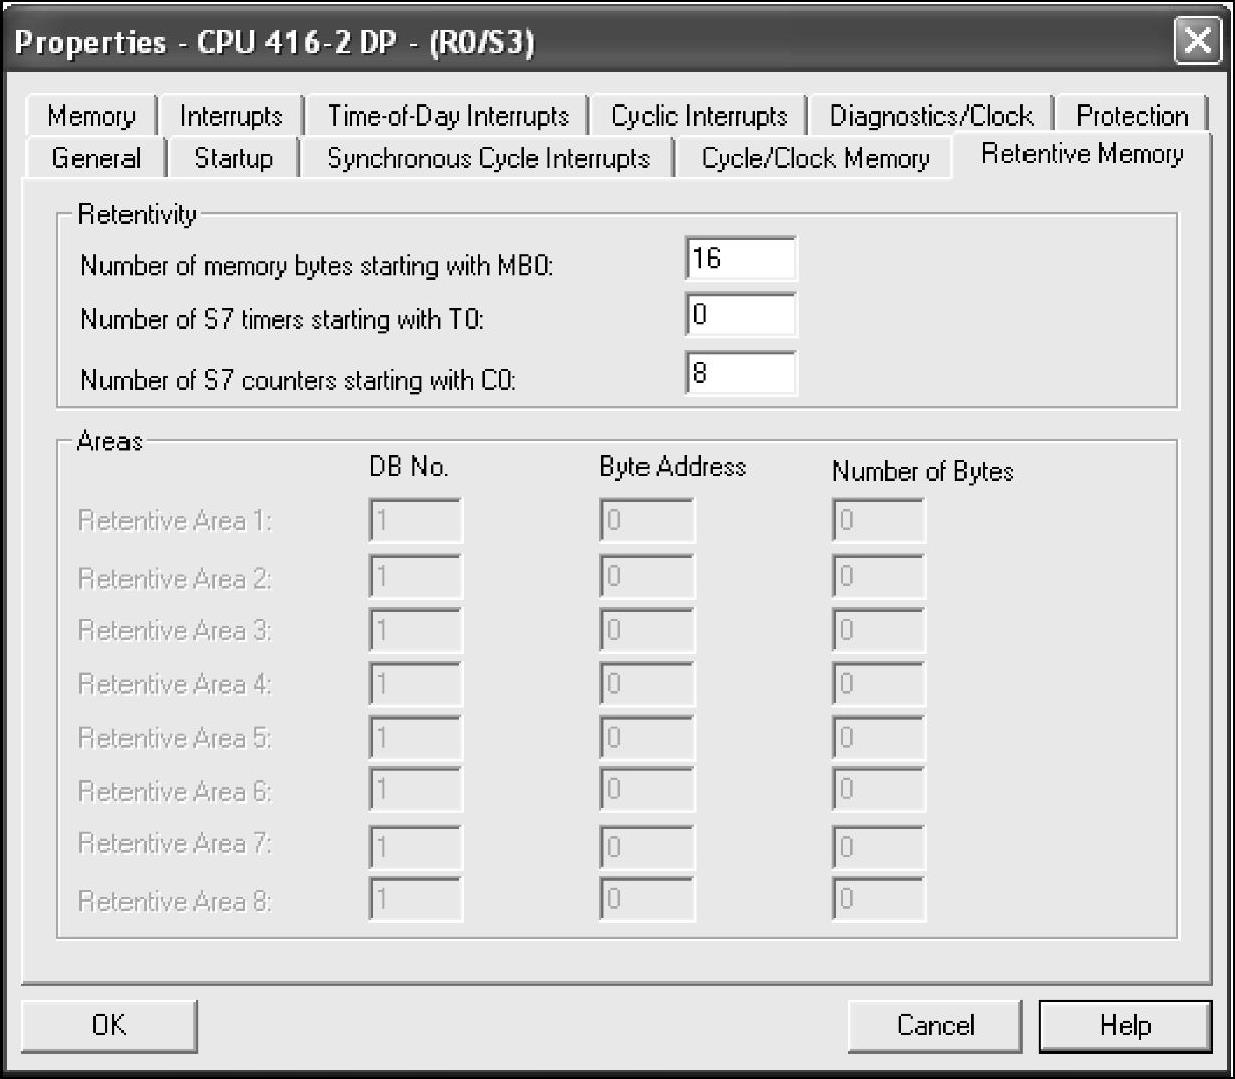
Task: Click the dialog title 'Properties - CPU 416-2 DP'
Action: click(x=205, y=42)
